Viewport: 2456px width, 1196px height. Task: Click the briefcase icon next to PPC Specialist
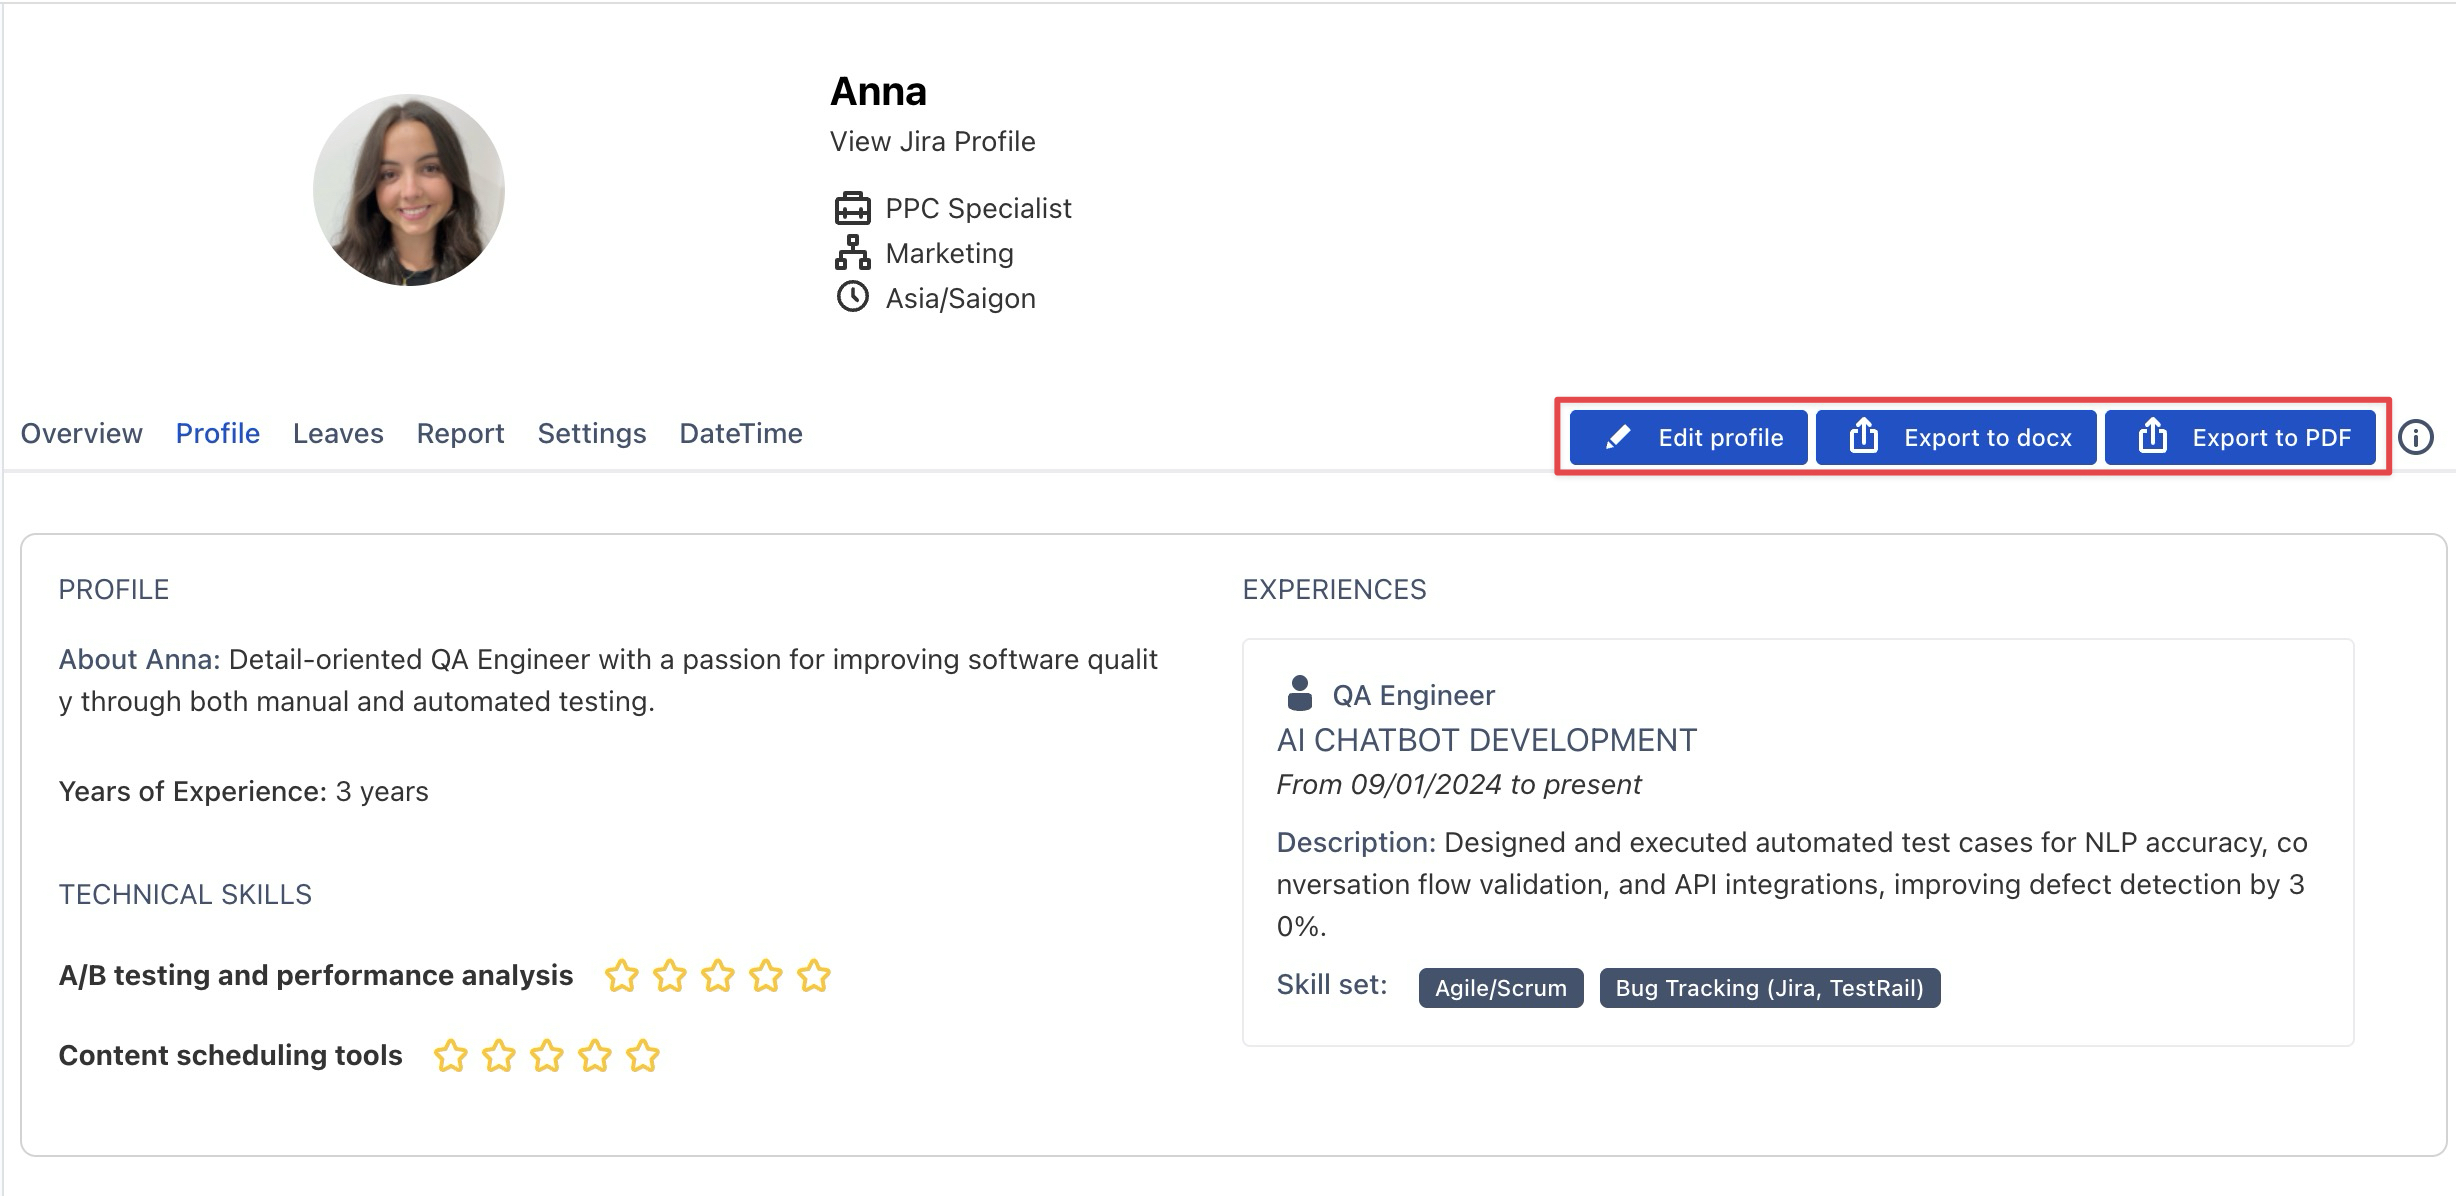pos(852,208)
